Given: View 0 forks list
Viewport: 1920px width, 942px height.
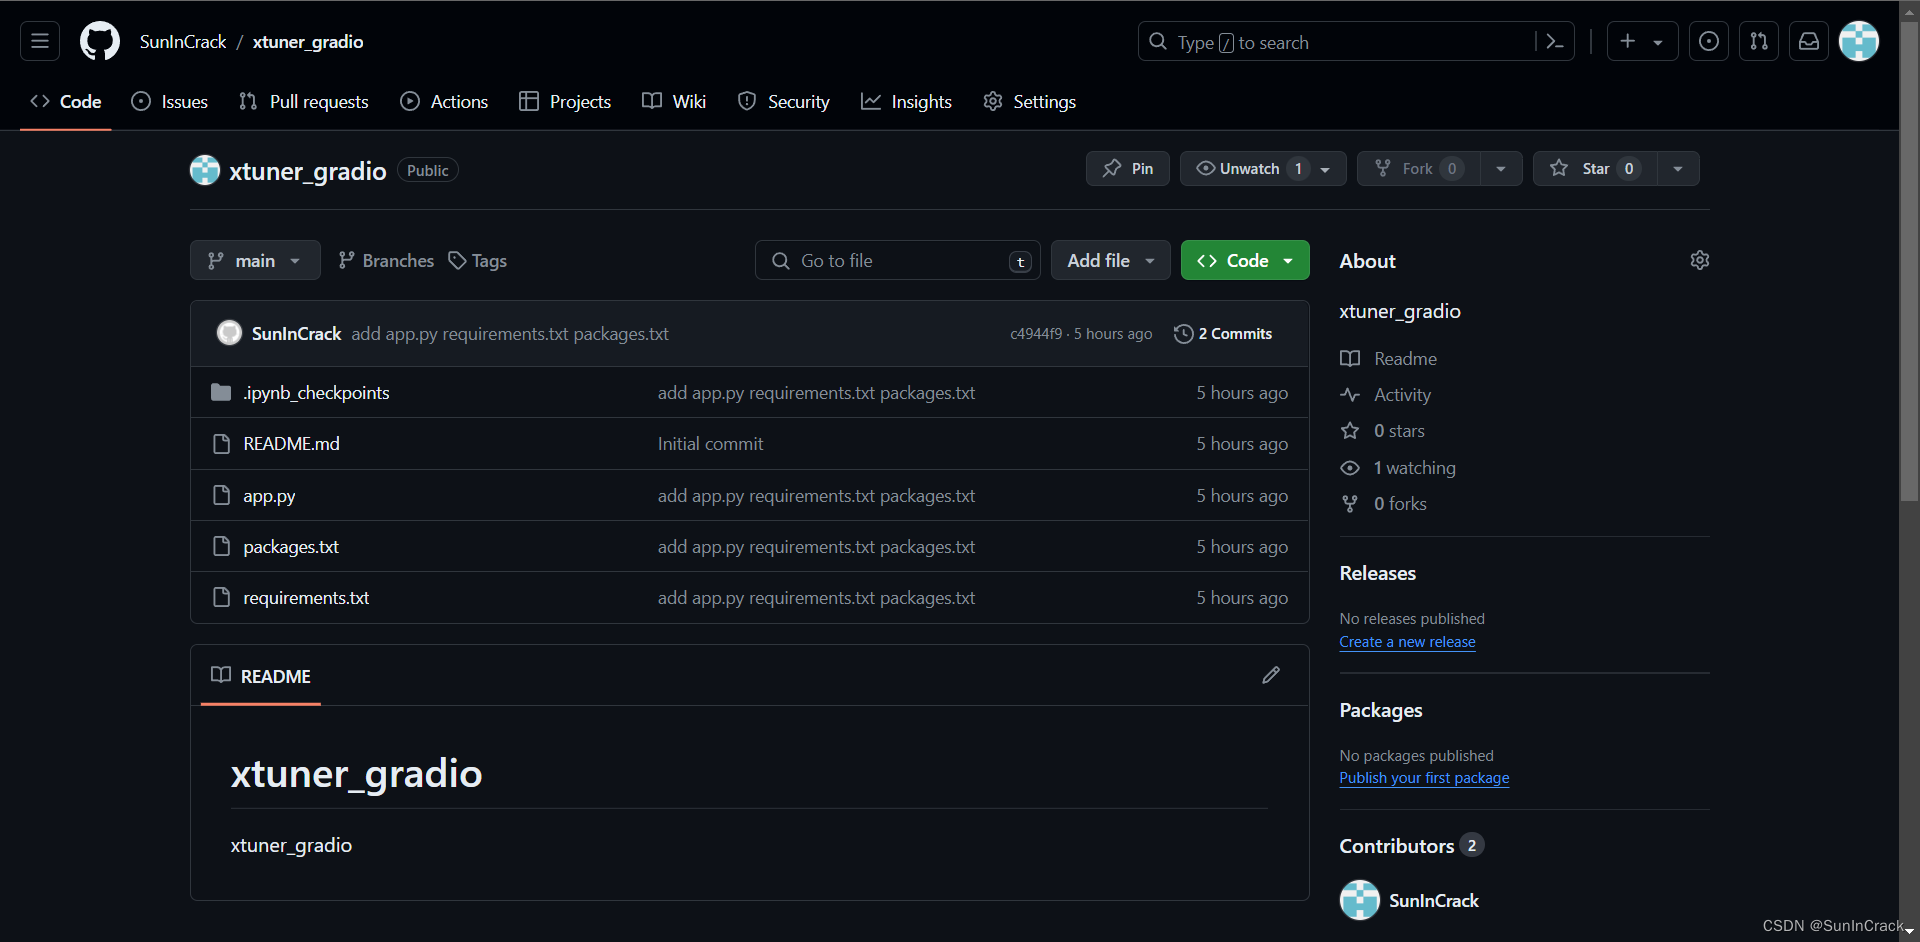Looking at the screenshot, I should pos(1384,503).
